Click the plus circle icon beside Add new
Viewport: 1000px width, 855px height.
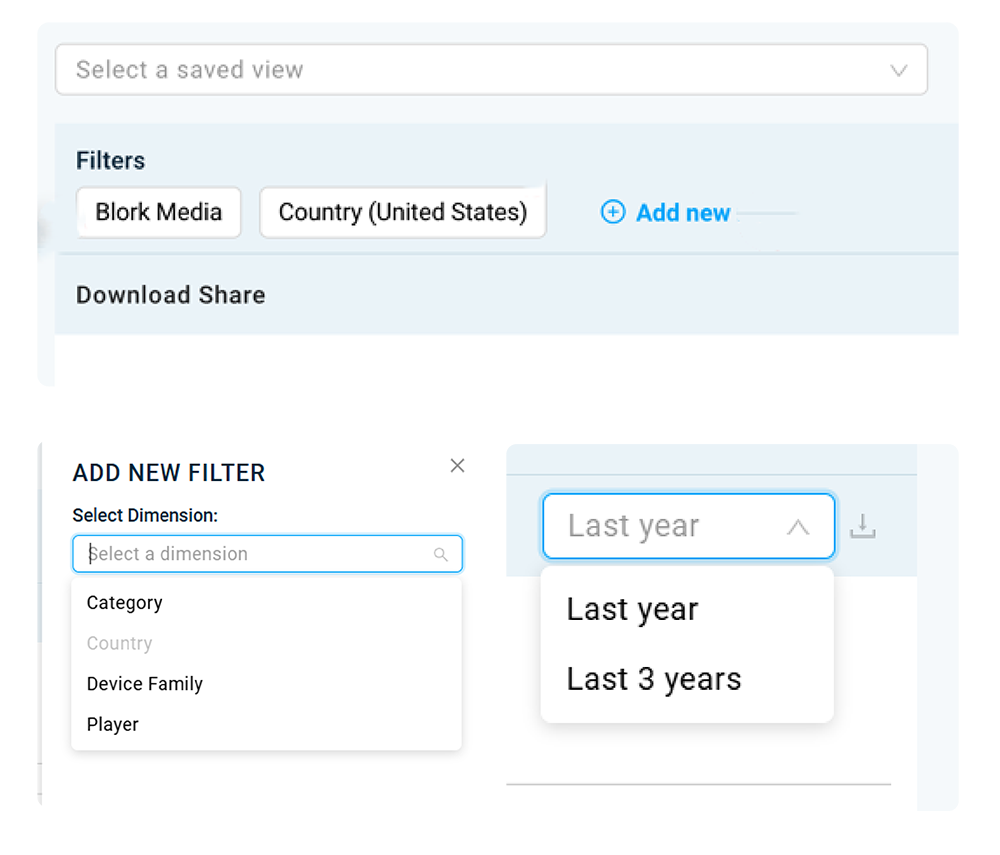(x=612, y=212)
